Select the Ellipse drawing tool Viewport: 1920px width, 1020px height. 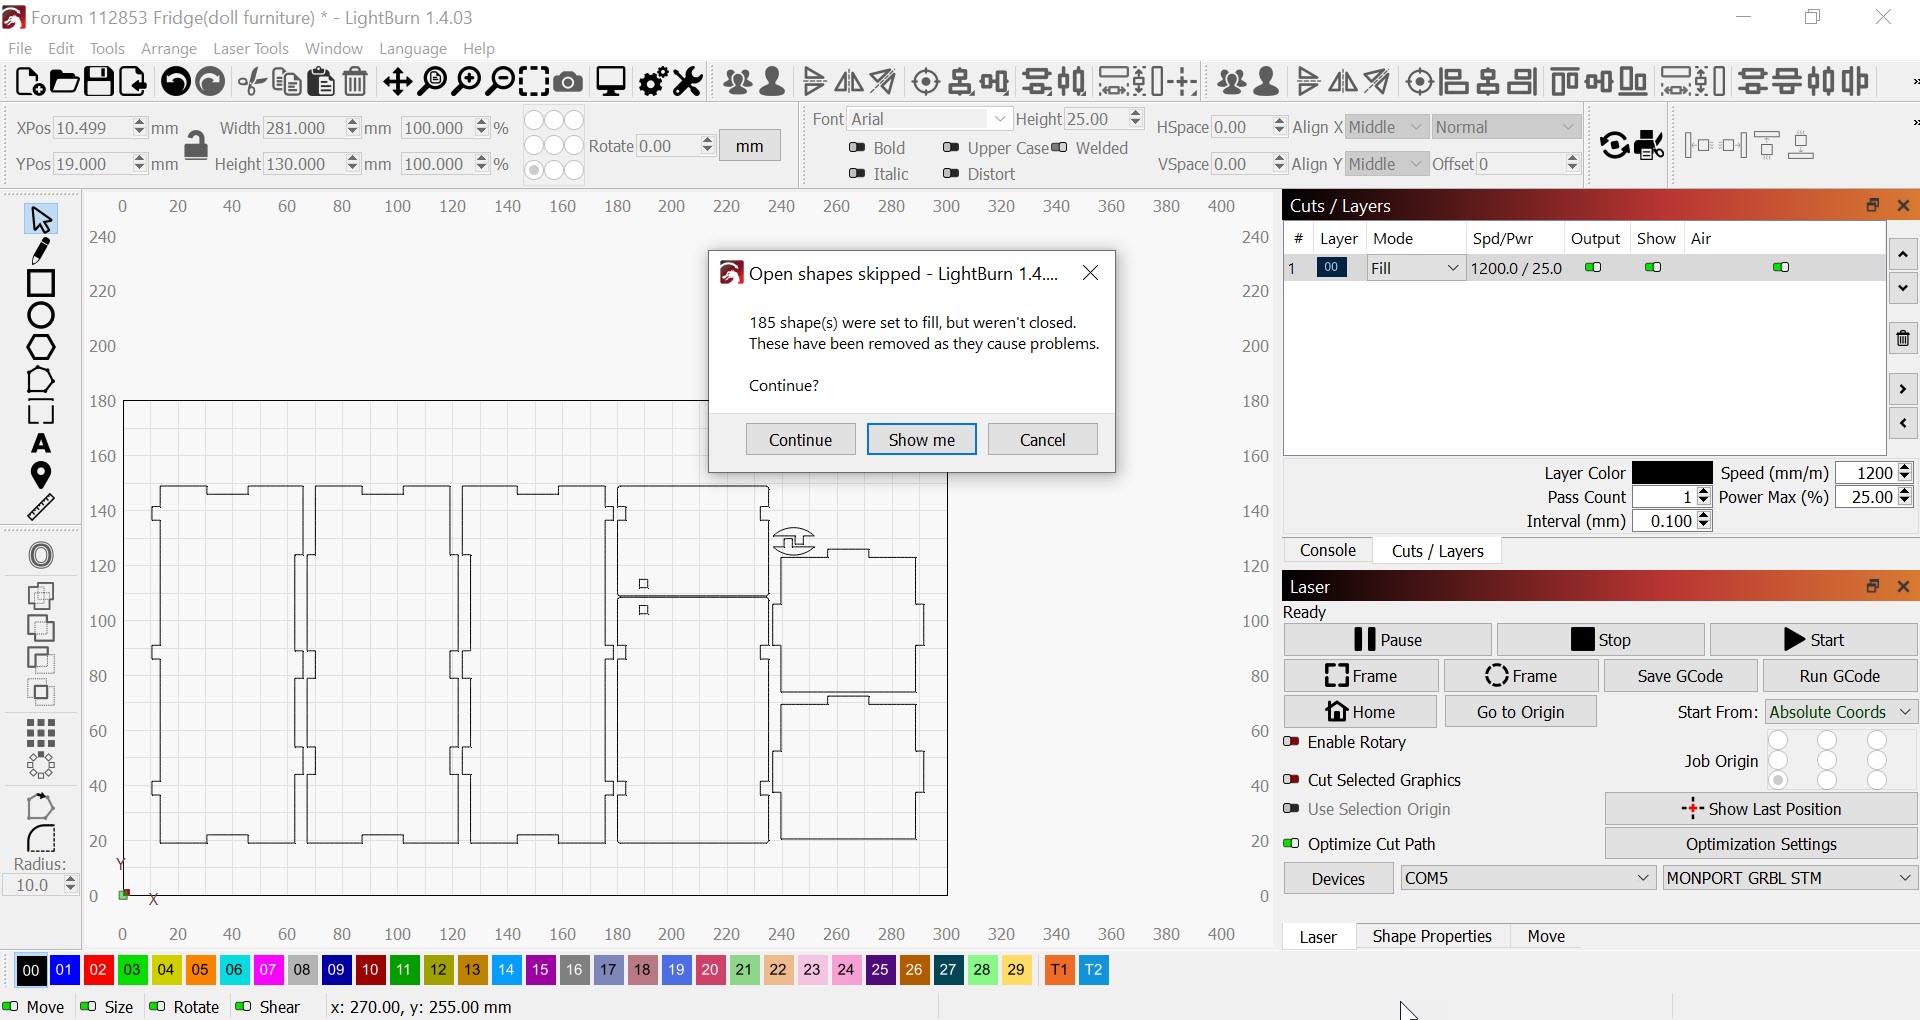(x=42, y=315)
